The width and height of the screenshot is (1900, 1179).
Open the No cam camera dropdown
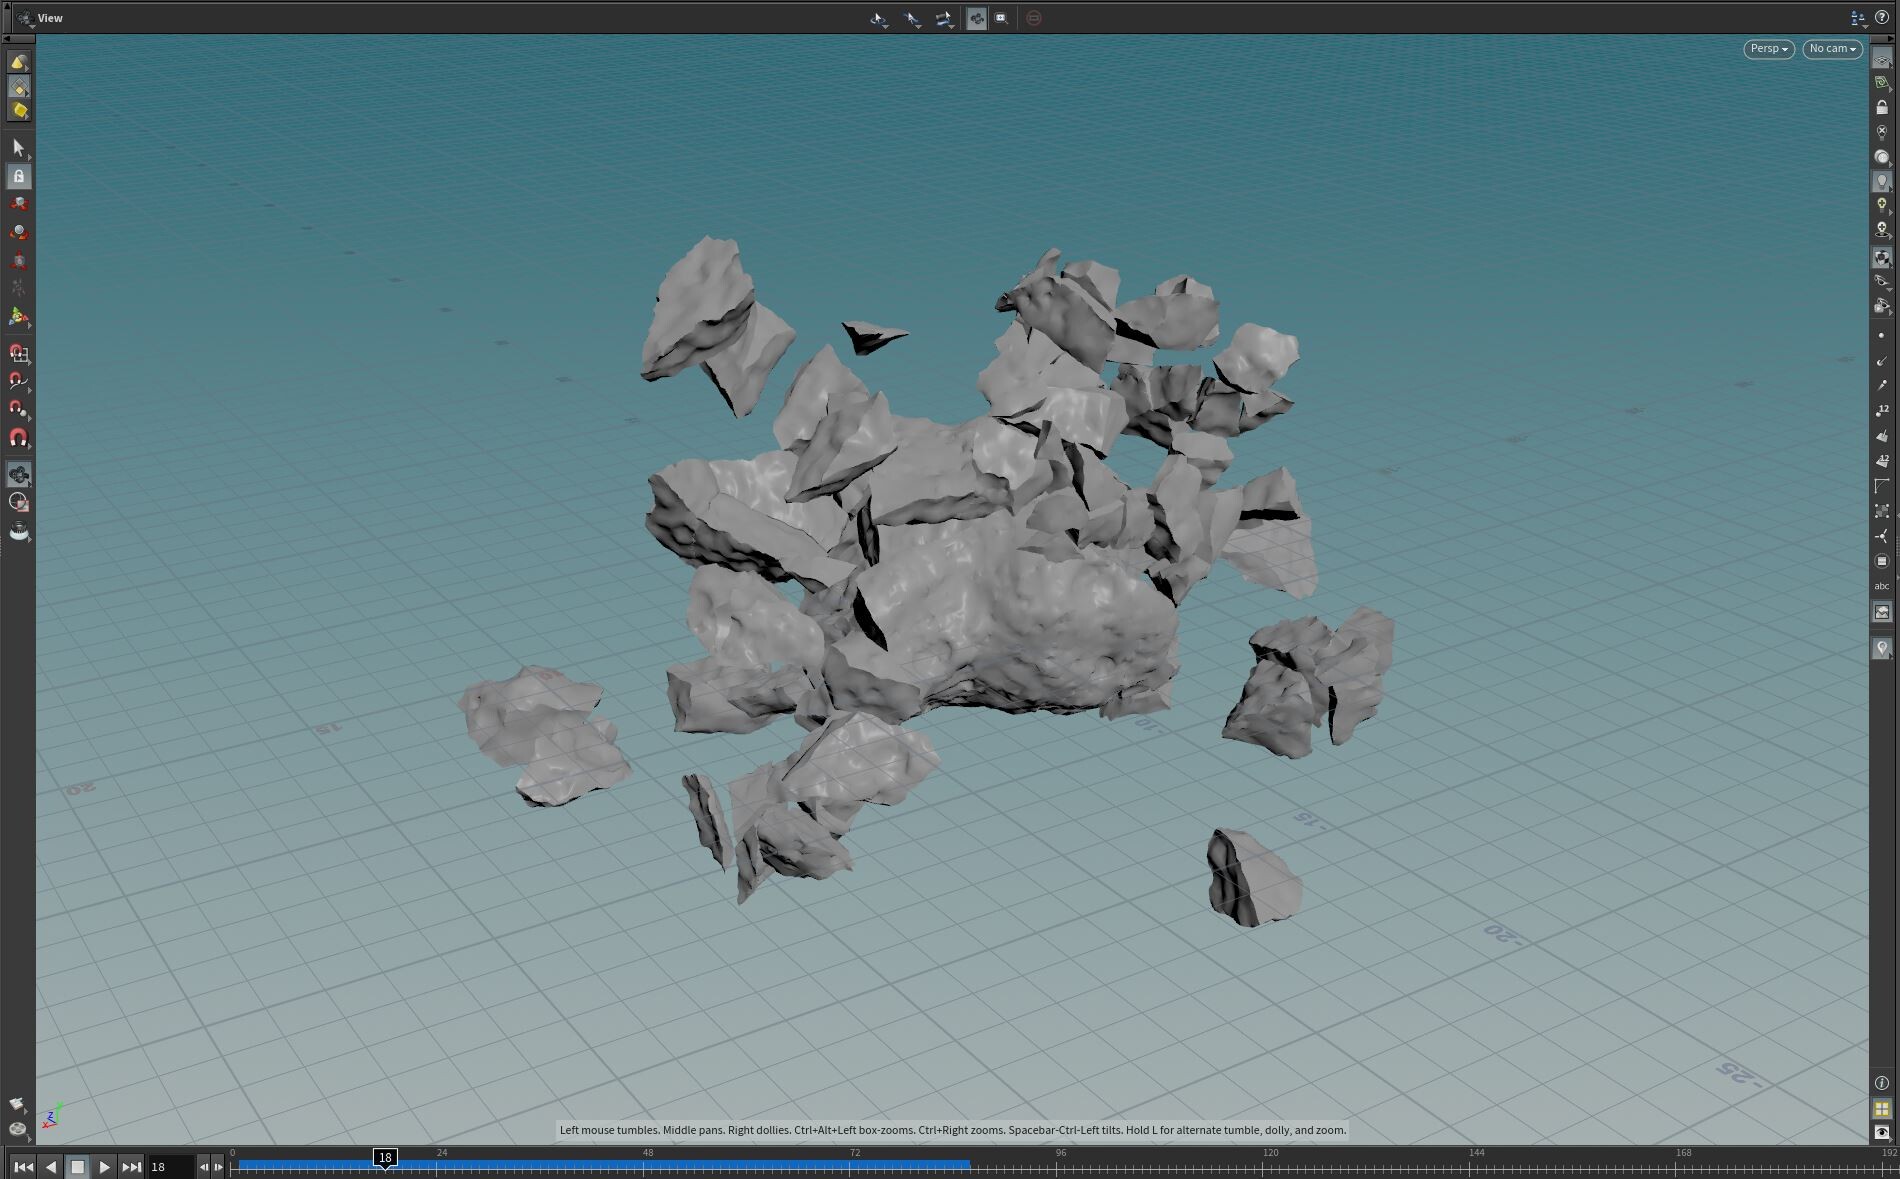point(1832,48)
